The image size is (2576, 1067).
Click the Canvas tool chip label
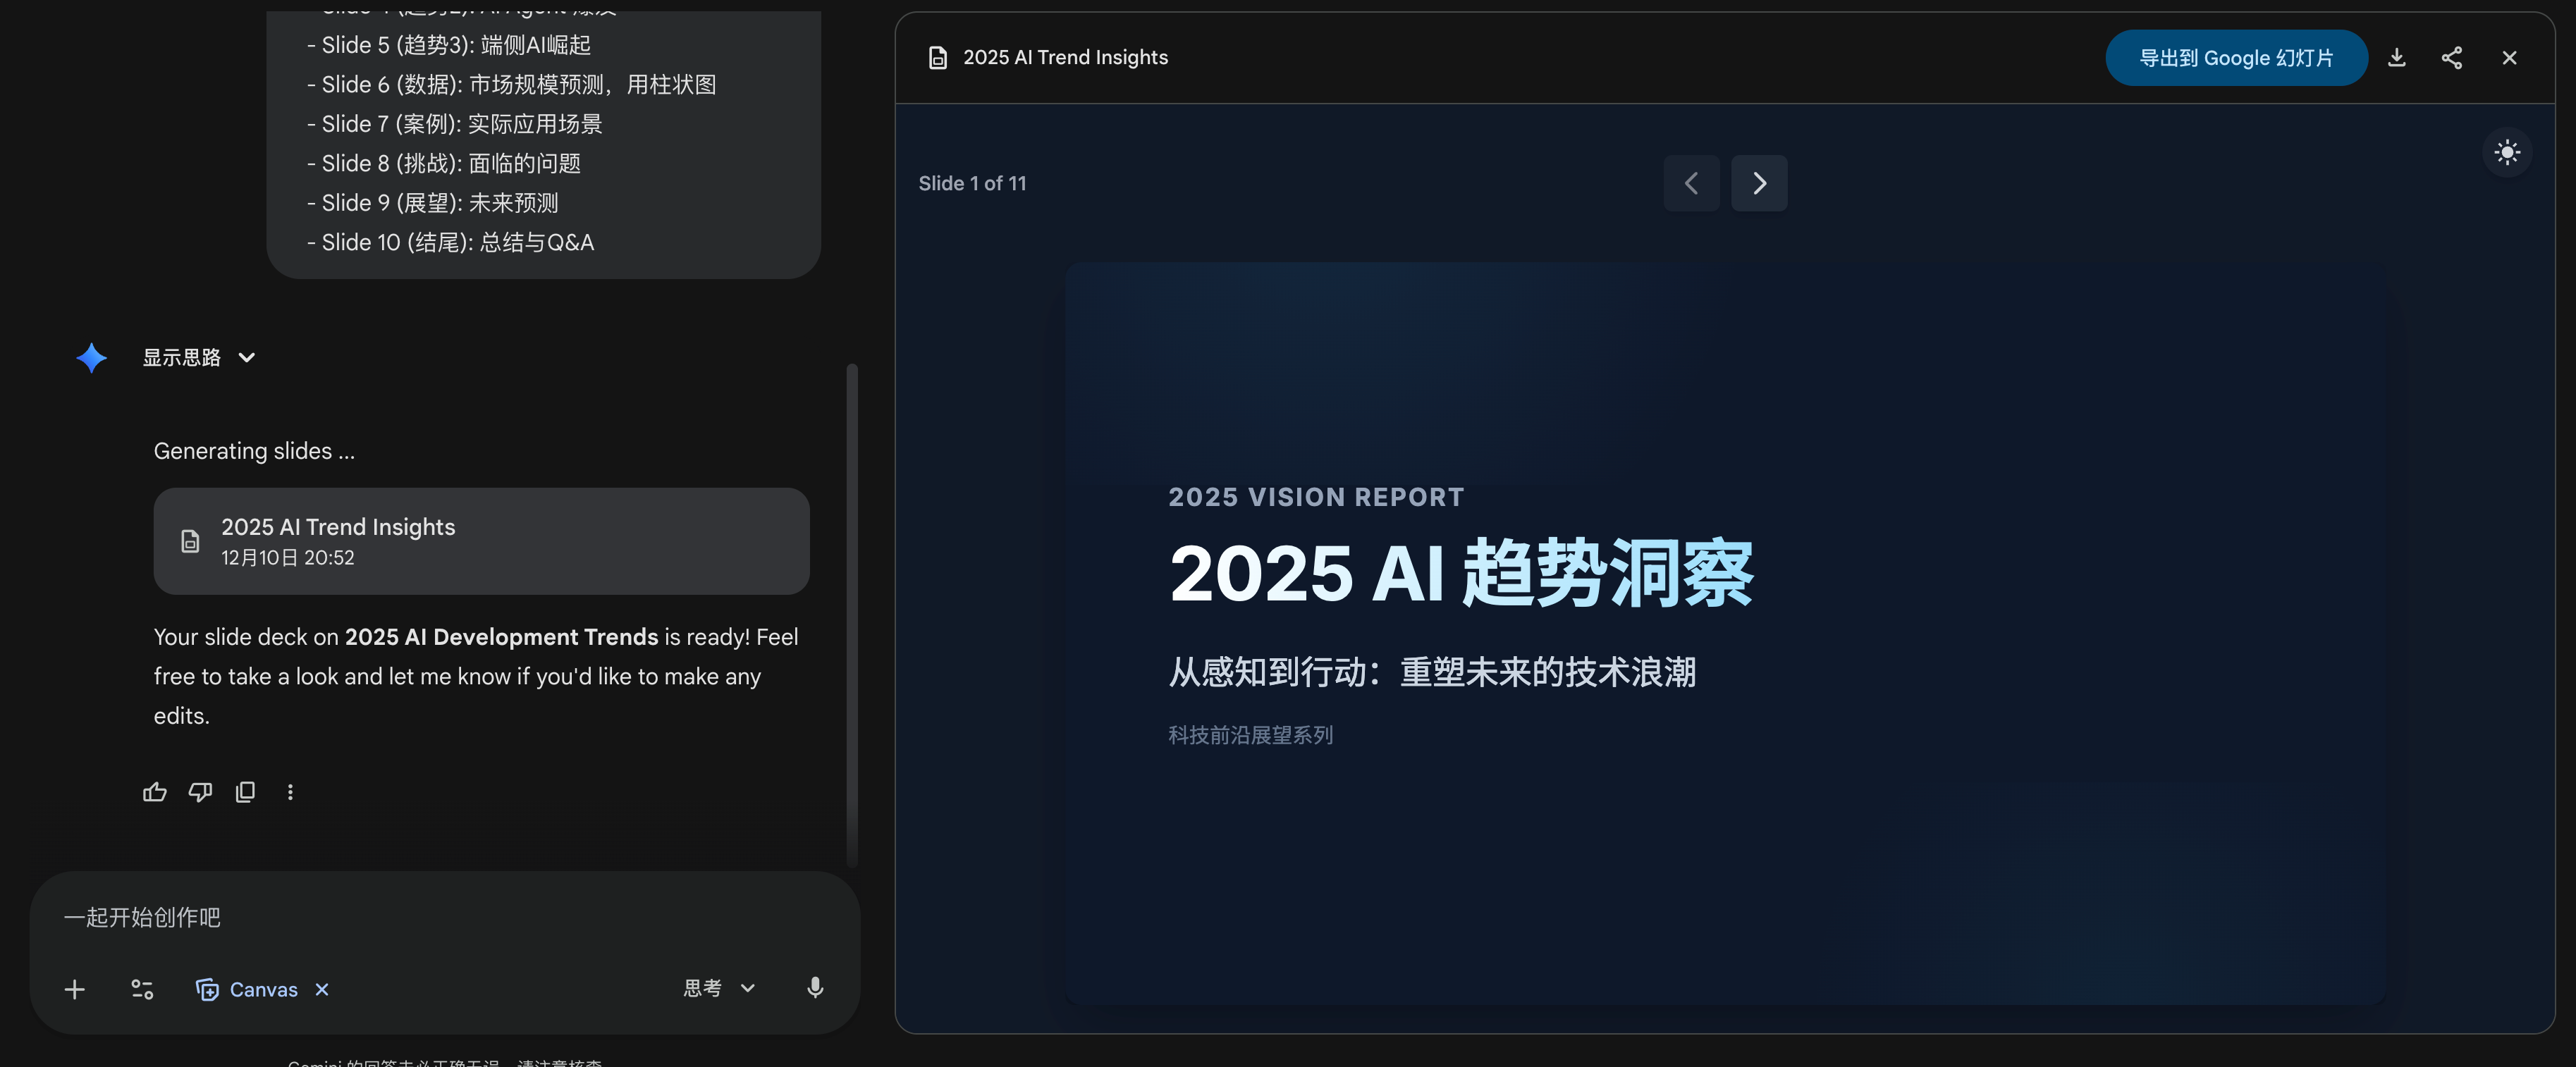click(x=263, y=989)
